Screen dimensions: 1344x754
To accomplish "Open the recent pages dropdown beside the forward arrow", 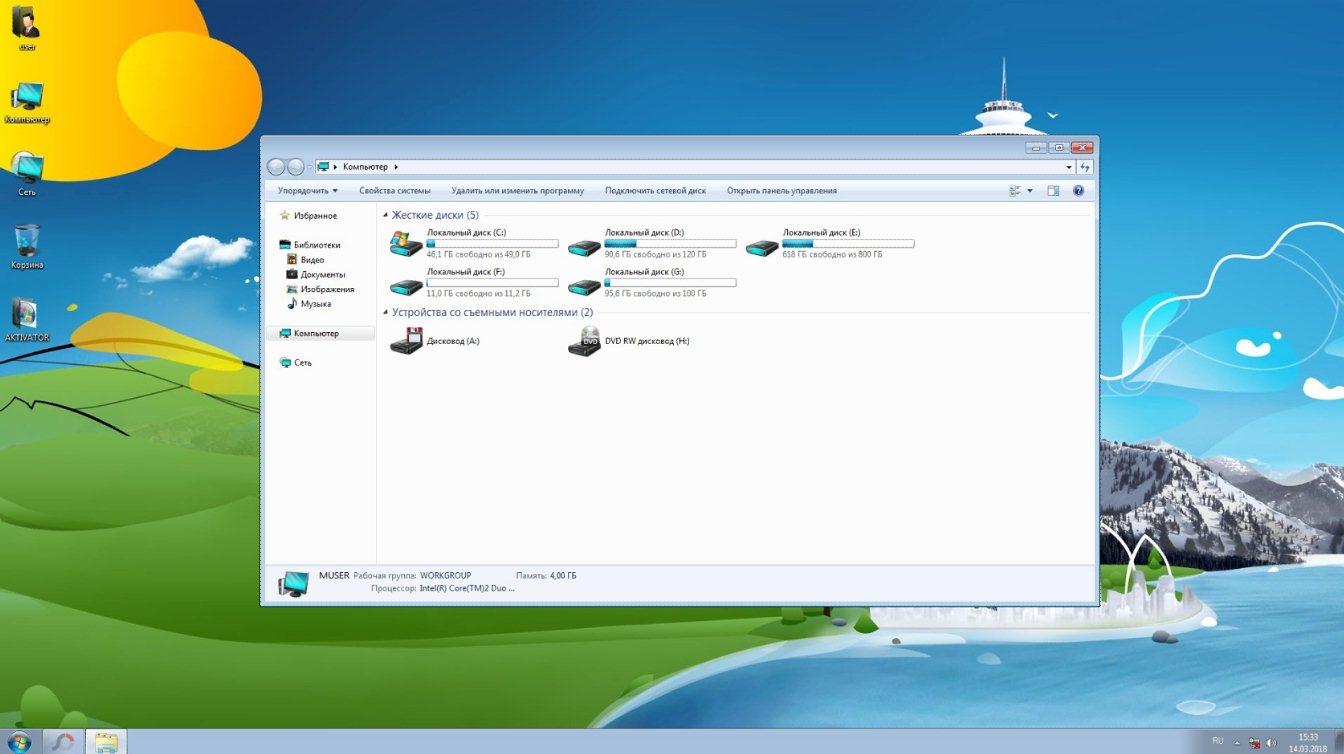I will pos(309,167).
